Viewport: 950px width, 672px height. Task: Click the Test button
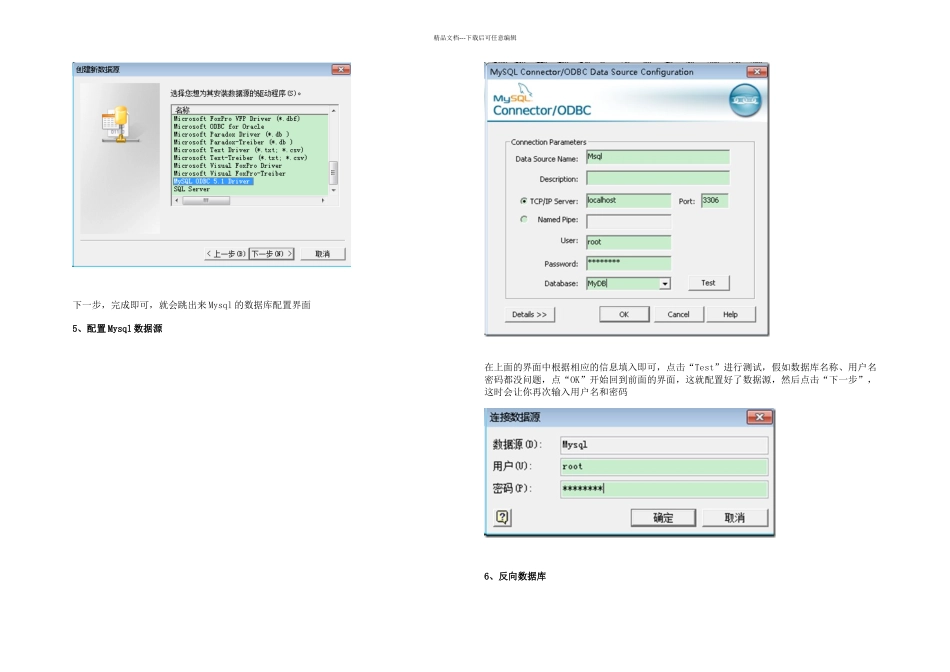click(x=708, y=283)
